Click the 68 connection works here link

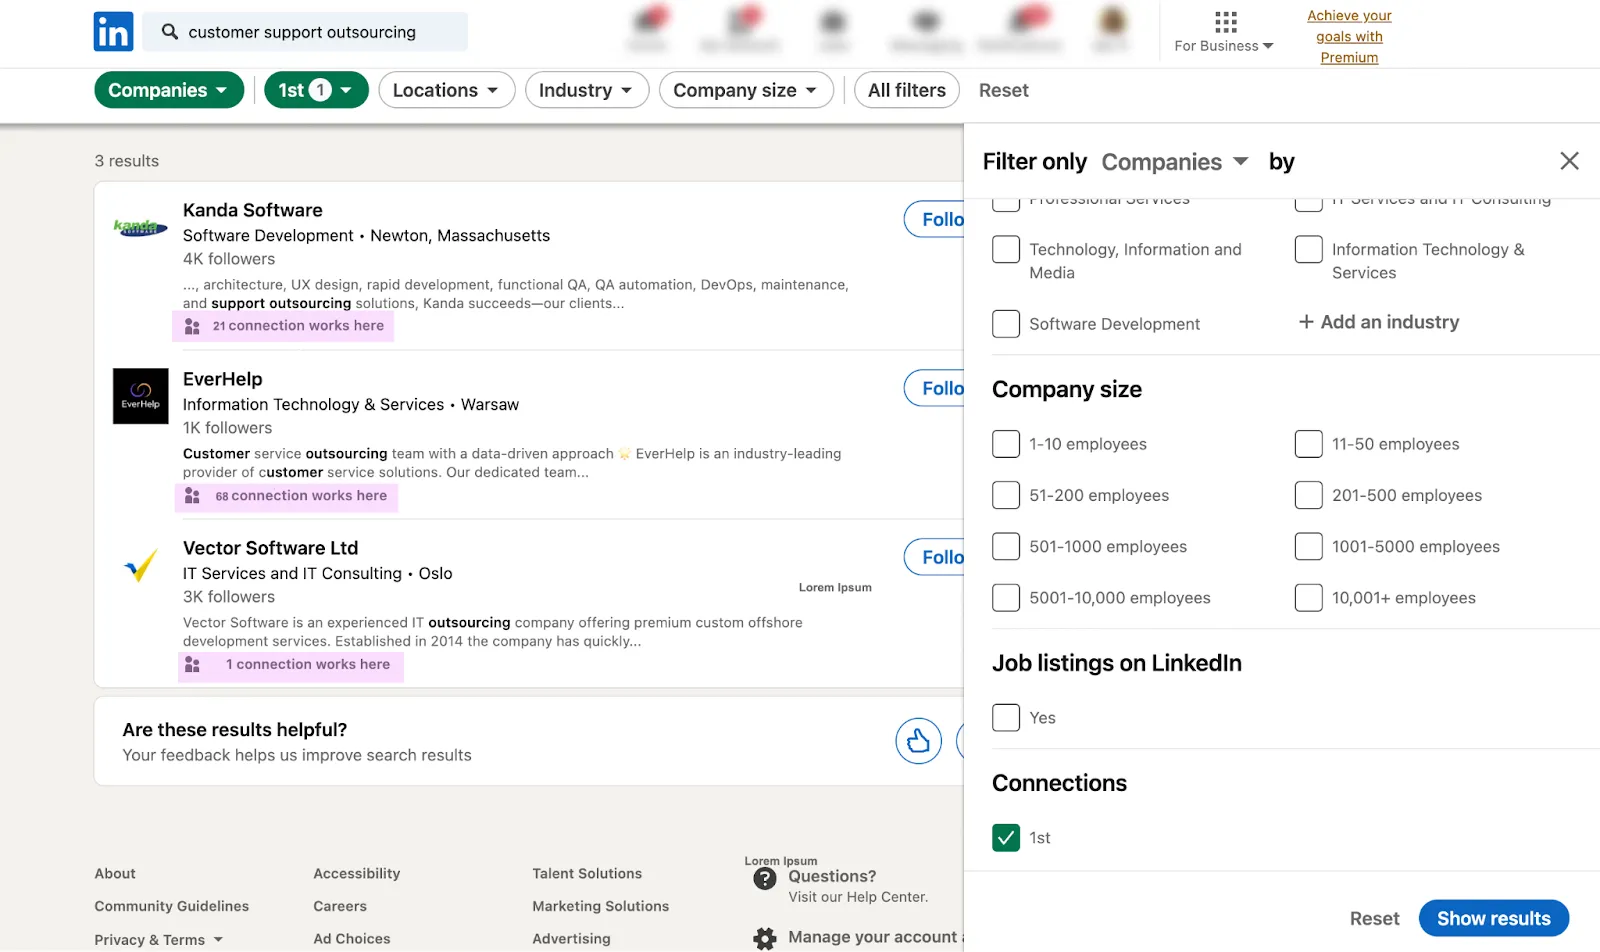coord(301,496)
